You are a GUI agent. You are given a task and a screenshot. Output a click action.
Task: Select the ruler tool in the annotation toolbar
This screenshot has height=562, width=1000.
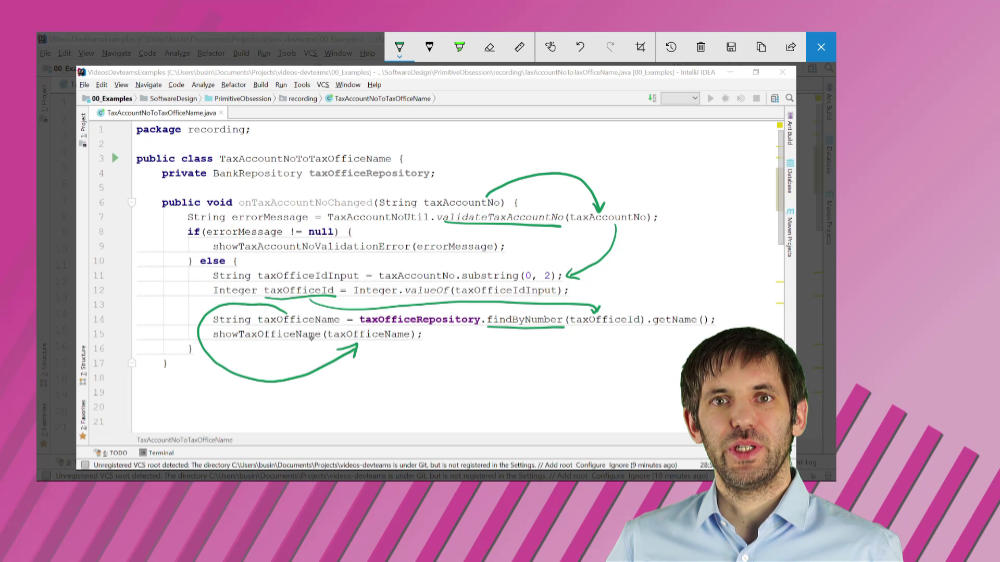(x=519, y=47)
